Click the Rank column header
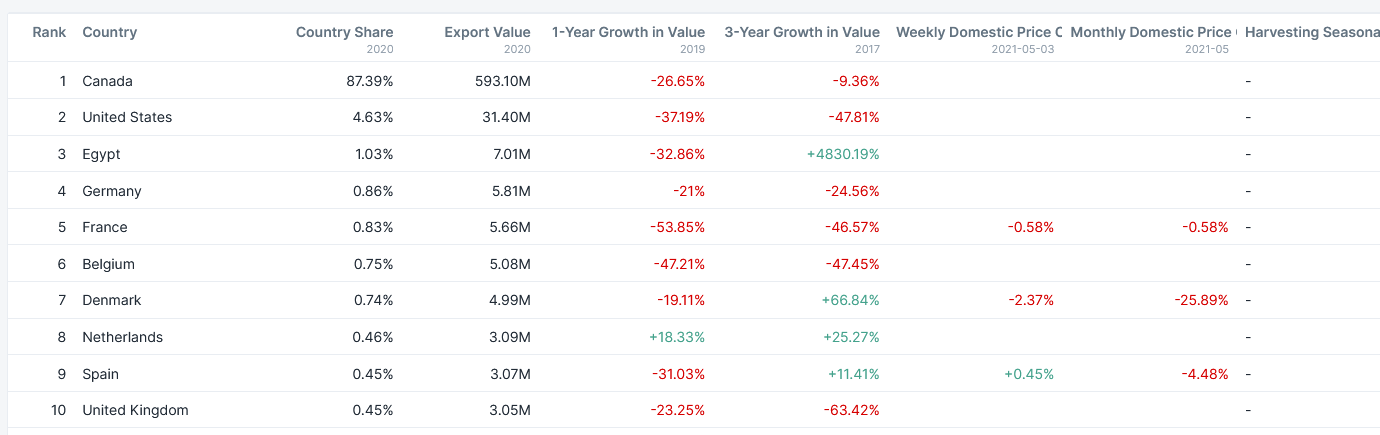 pyautogui.click(x=49, y=32)
